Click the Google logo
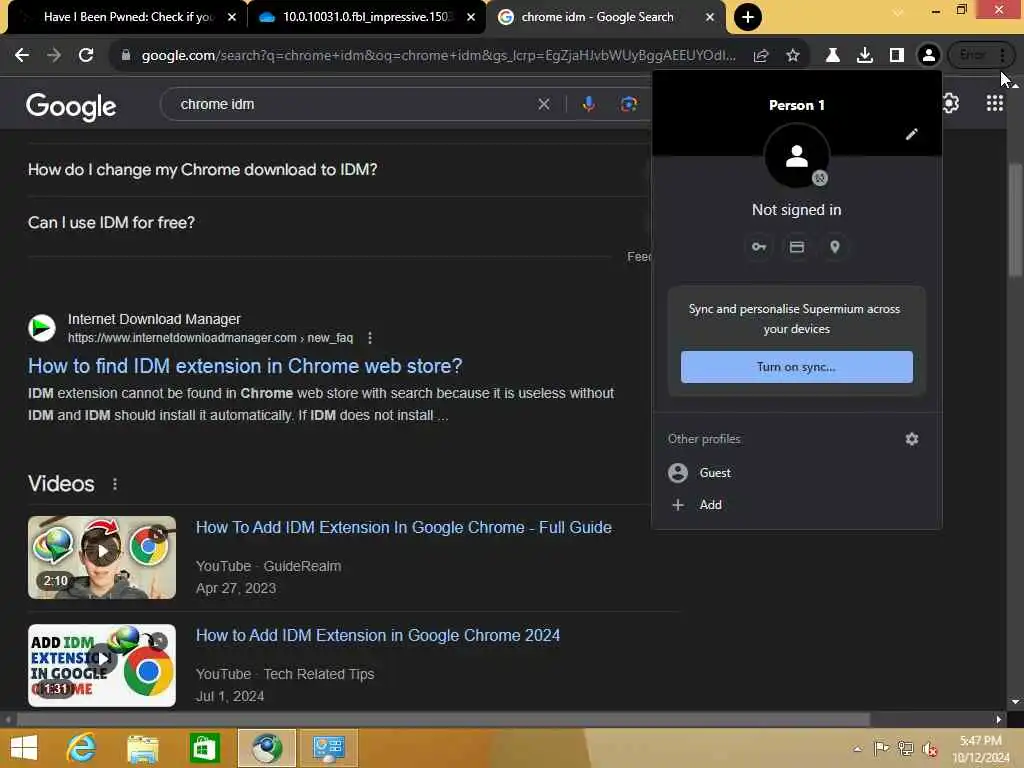The width and height of the screenshot is (1024, 768). [71, 106]
